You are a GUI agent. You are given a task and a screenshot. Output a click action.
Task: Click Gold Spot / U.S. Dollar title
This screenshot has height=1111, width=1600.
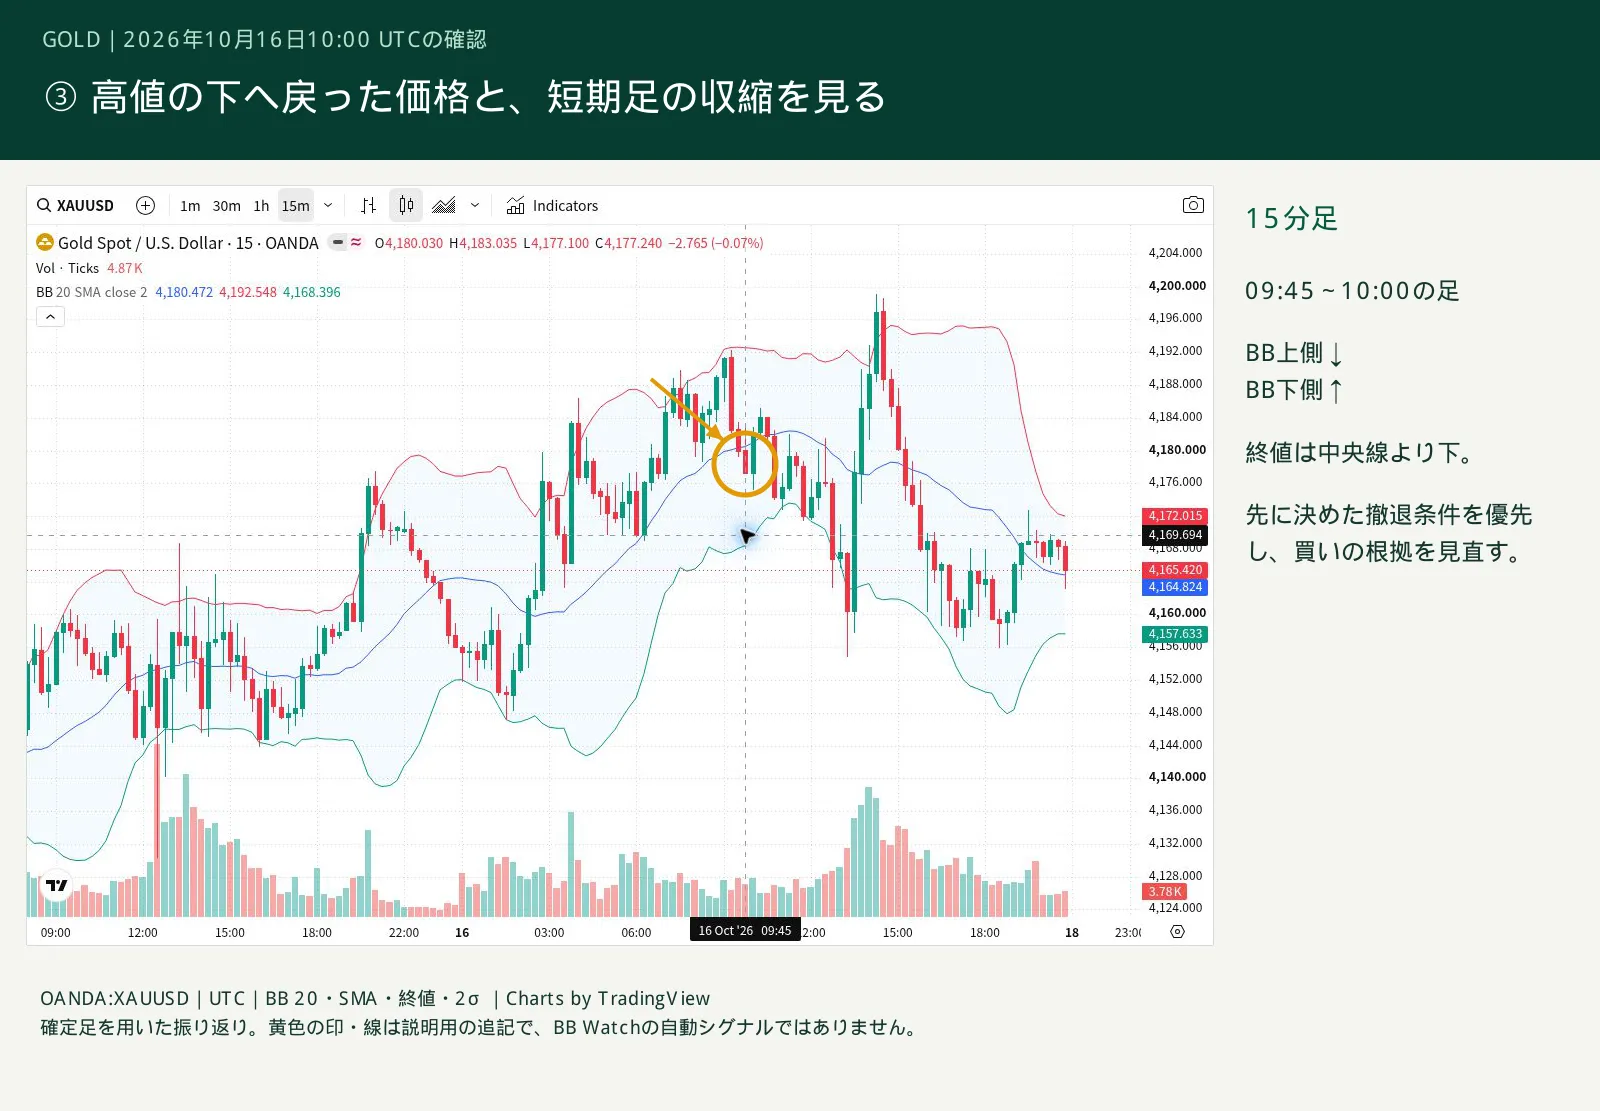coord(188,243)
